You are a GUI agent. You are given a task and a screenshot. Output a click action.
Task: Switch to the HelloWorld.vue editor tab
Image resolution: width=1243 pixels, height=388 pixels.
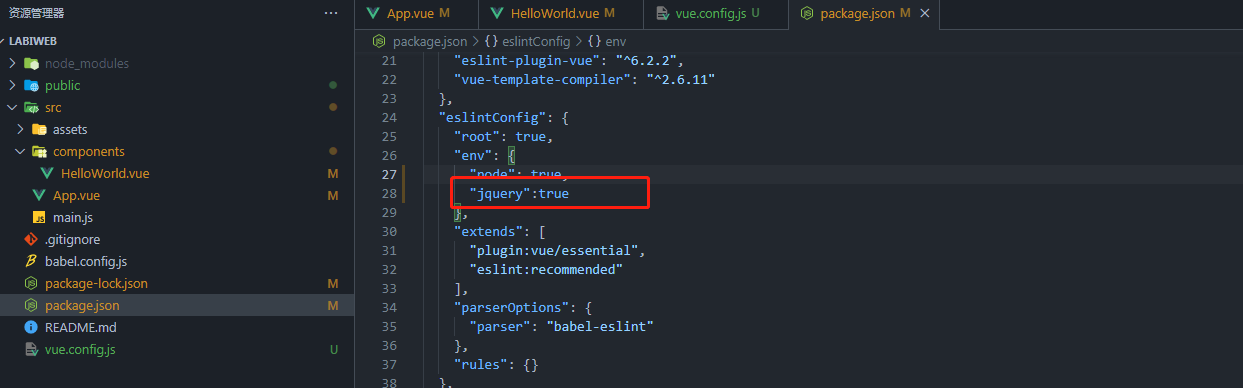click(559, 13)
